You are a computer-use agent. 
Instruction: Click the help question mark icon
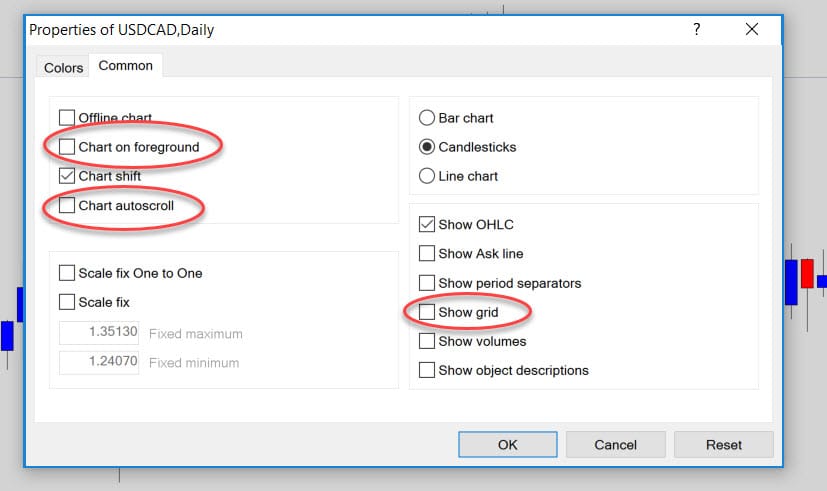696,29
